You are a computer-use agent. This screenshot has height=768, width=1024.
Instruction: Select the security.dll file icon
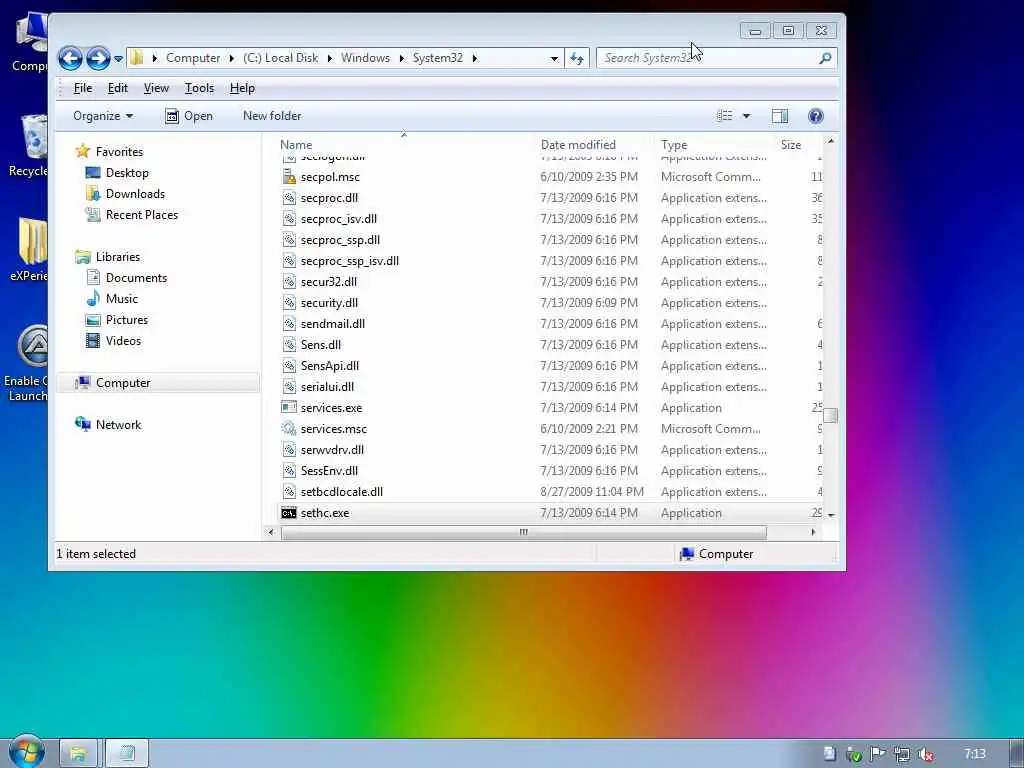[289, 302]
